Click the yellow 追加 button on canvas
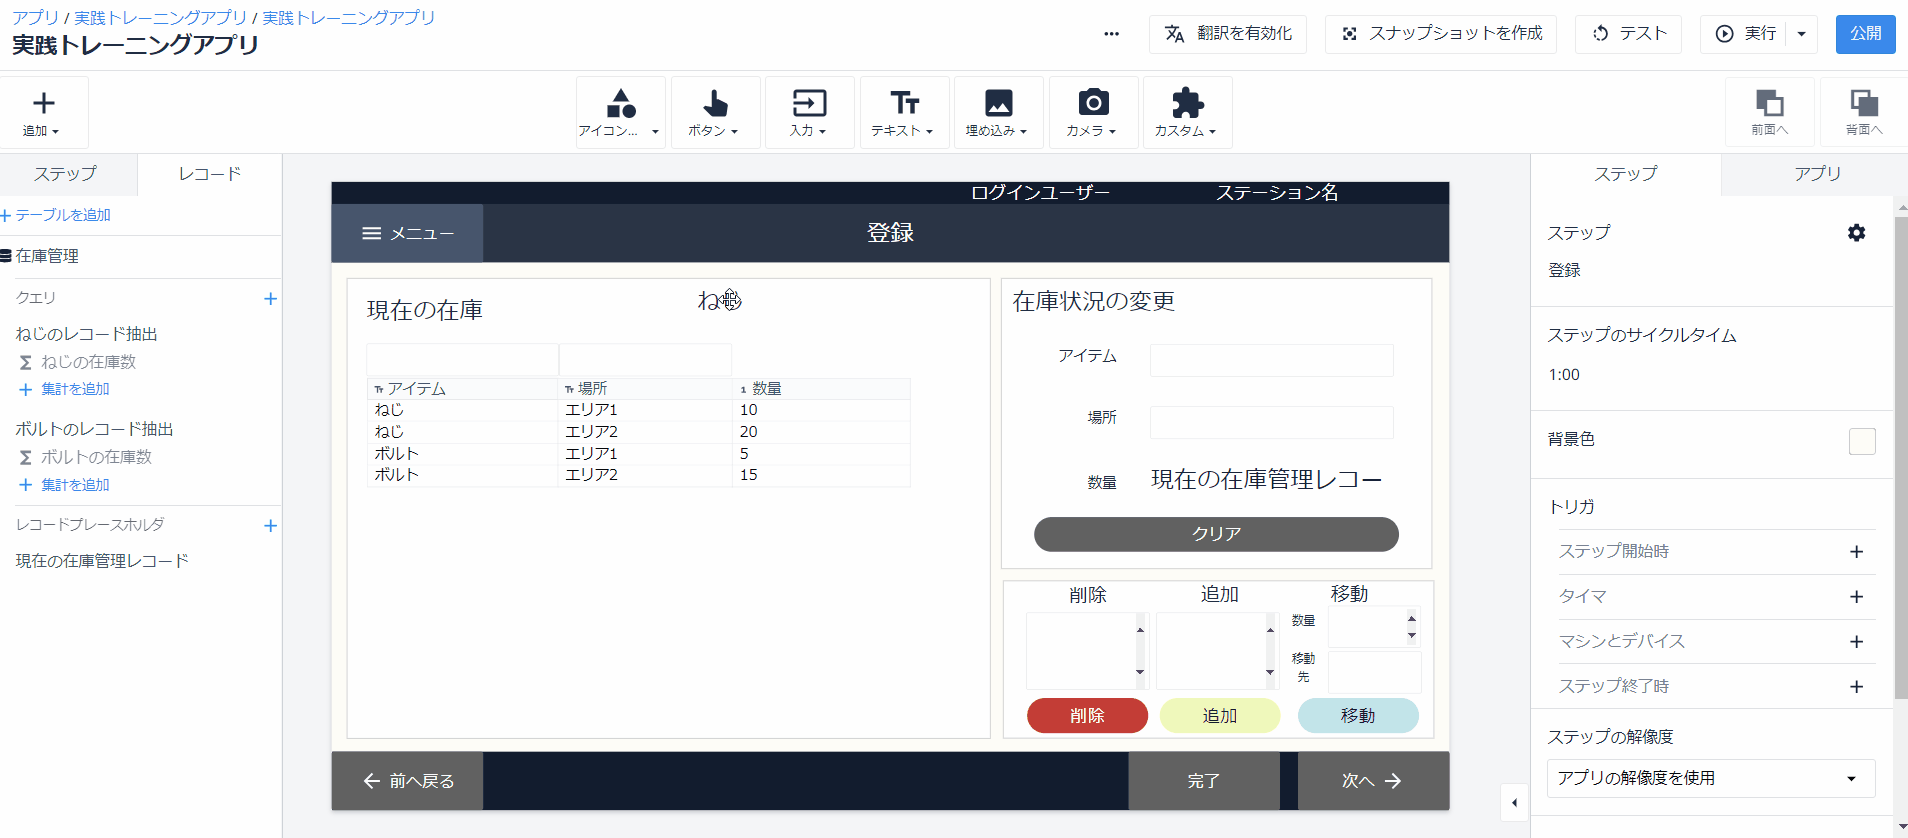The image size is (1908, 838). pyautogui.click(x=1219, y=716)
